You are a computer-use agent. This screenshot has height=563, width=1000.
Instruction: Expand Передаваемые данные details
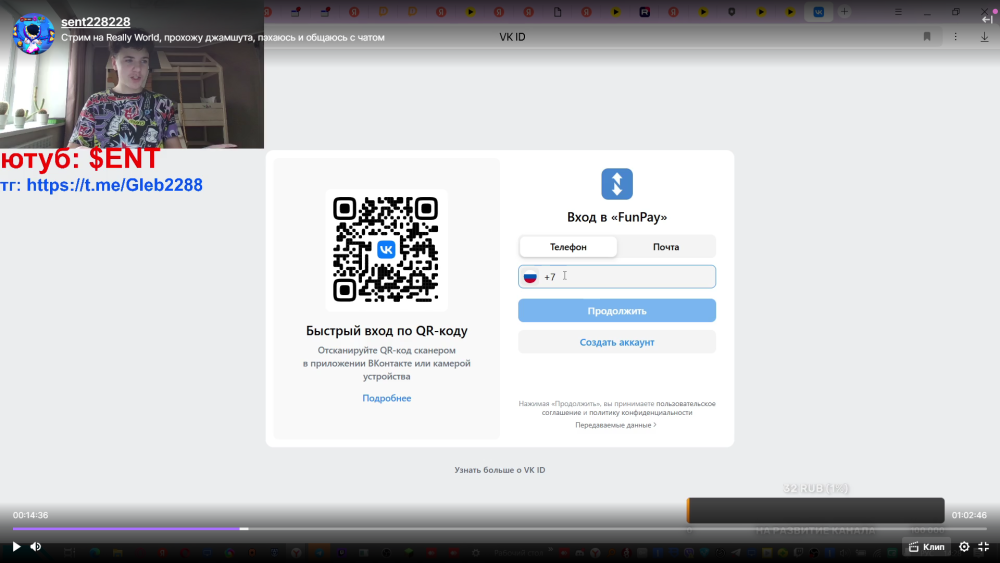(615, 425)
